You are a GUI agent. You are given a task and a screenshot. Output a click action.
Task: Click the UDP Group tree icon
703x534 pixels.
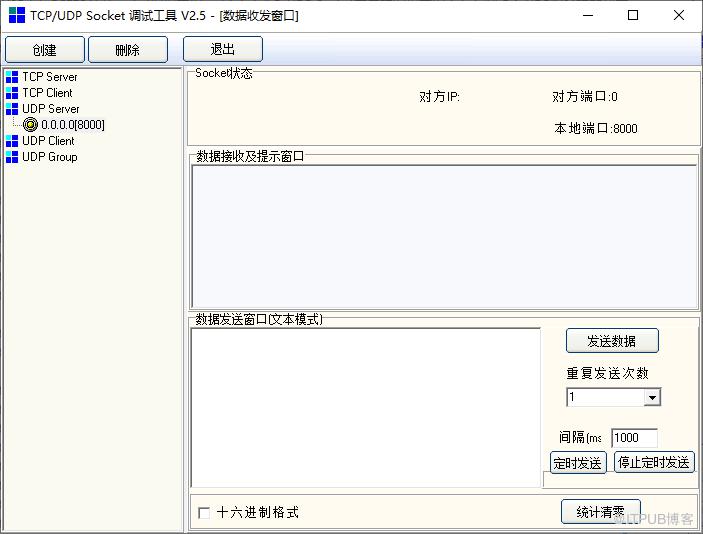(12, 157)
